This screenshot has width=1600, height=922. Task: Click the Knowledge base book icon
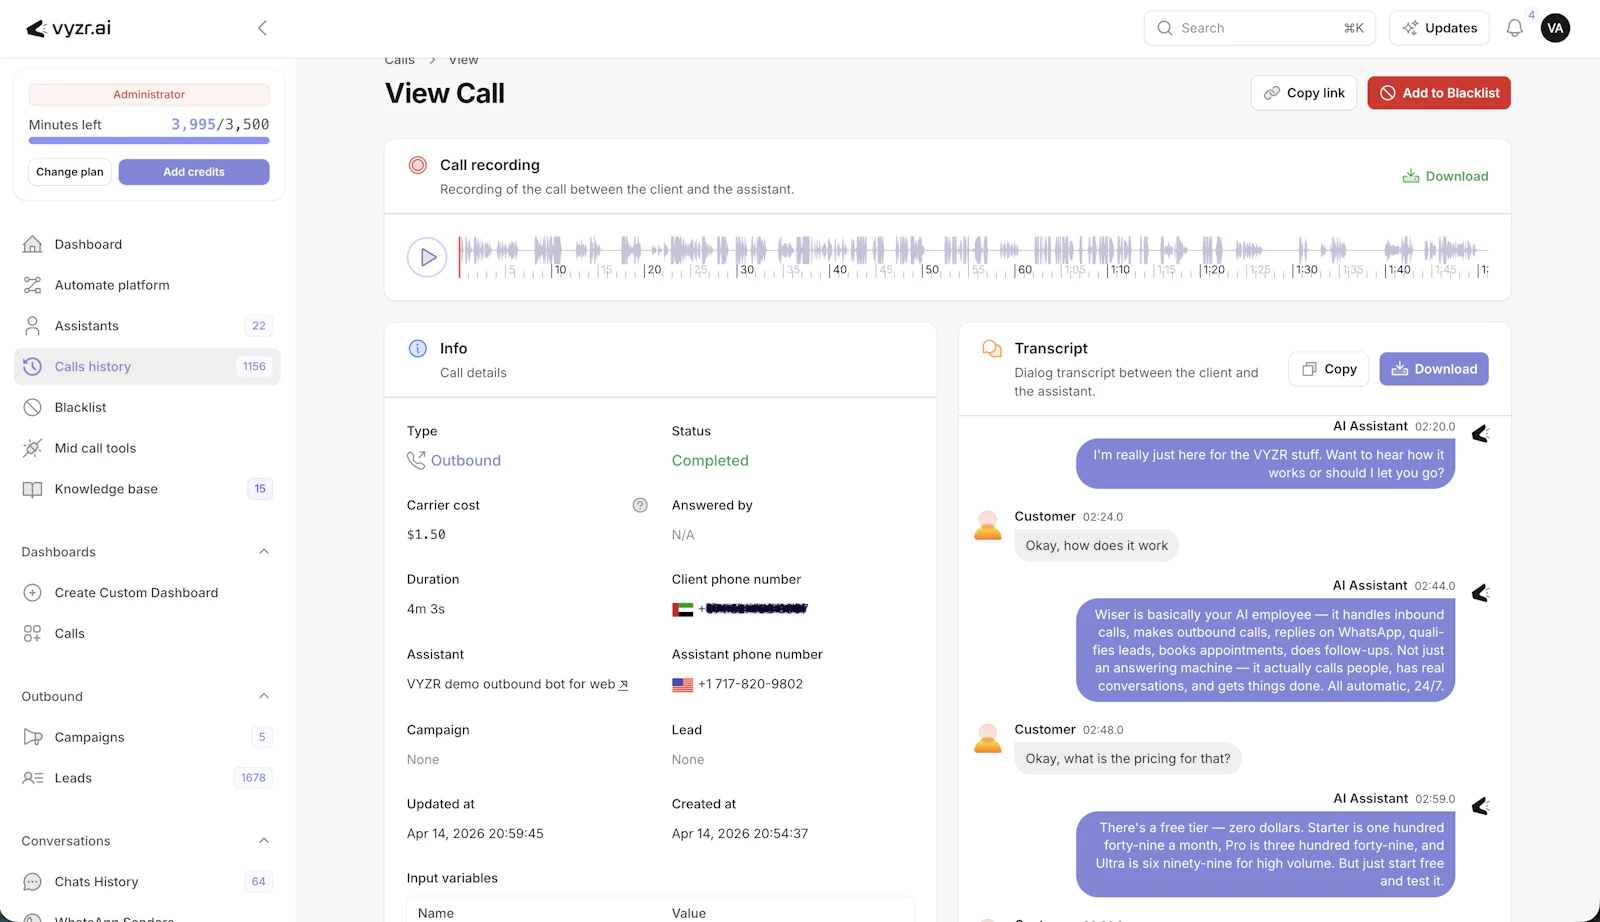point(32,489)
